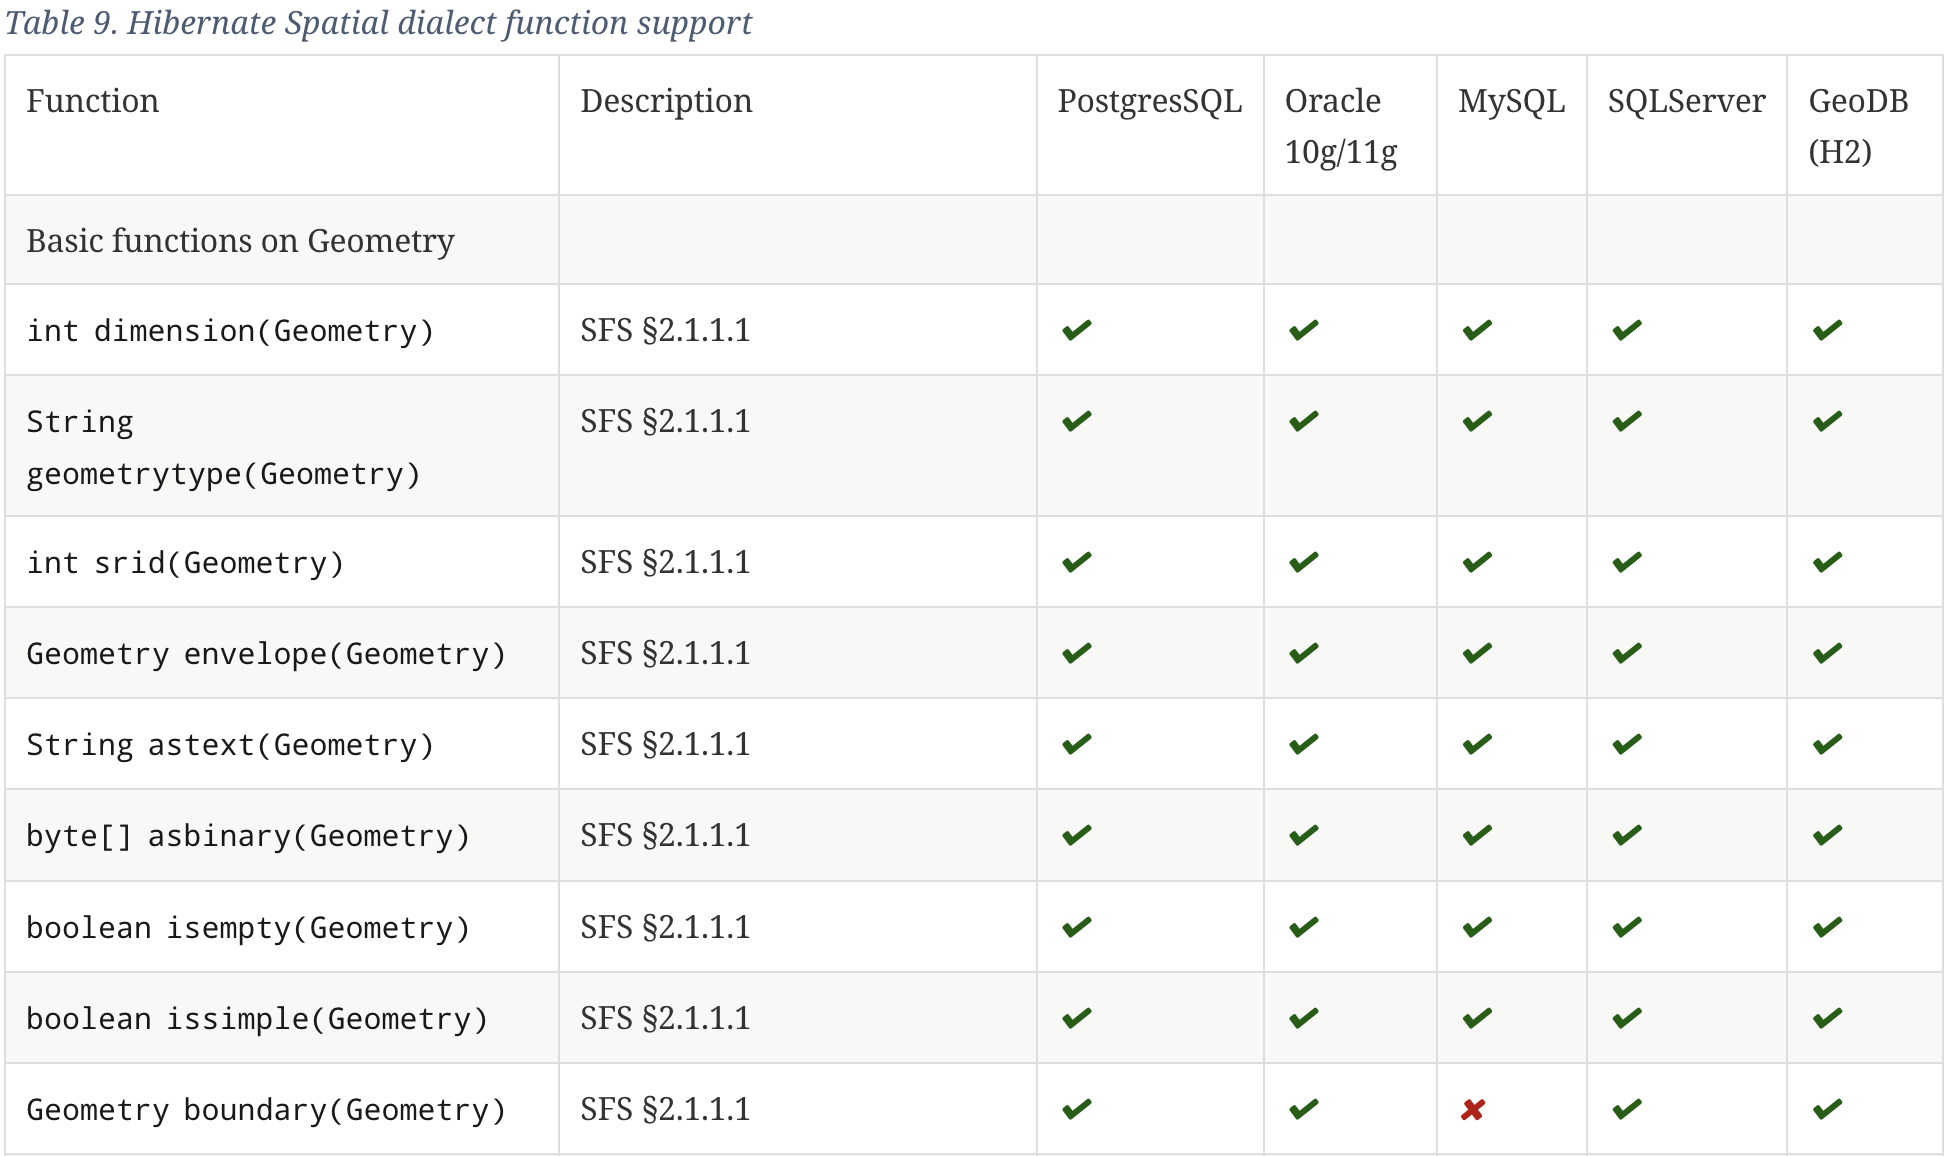Click the PostgresSQL checkmark for int dimension(Geometry)
Image resolution: width=1948 pixels, height=1156 pixels.
tap(1077, 330)
